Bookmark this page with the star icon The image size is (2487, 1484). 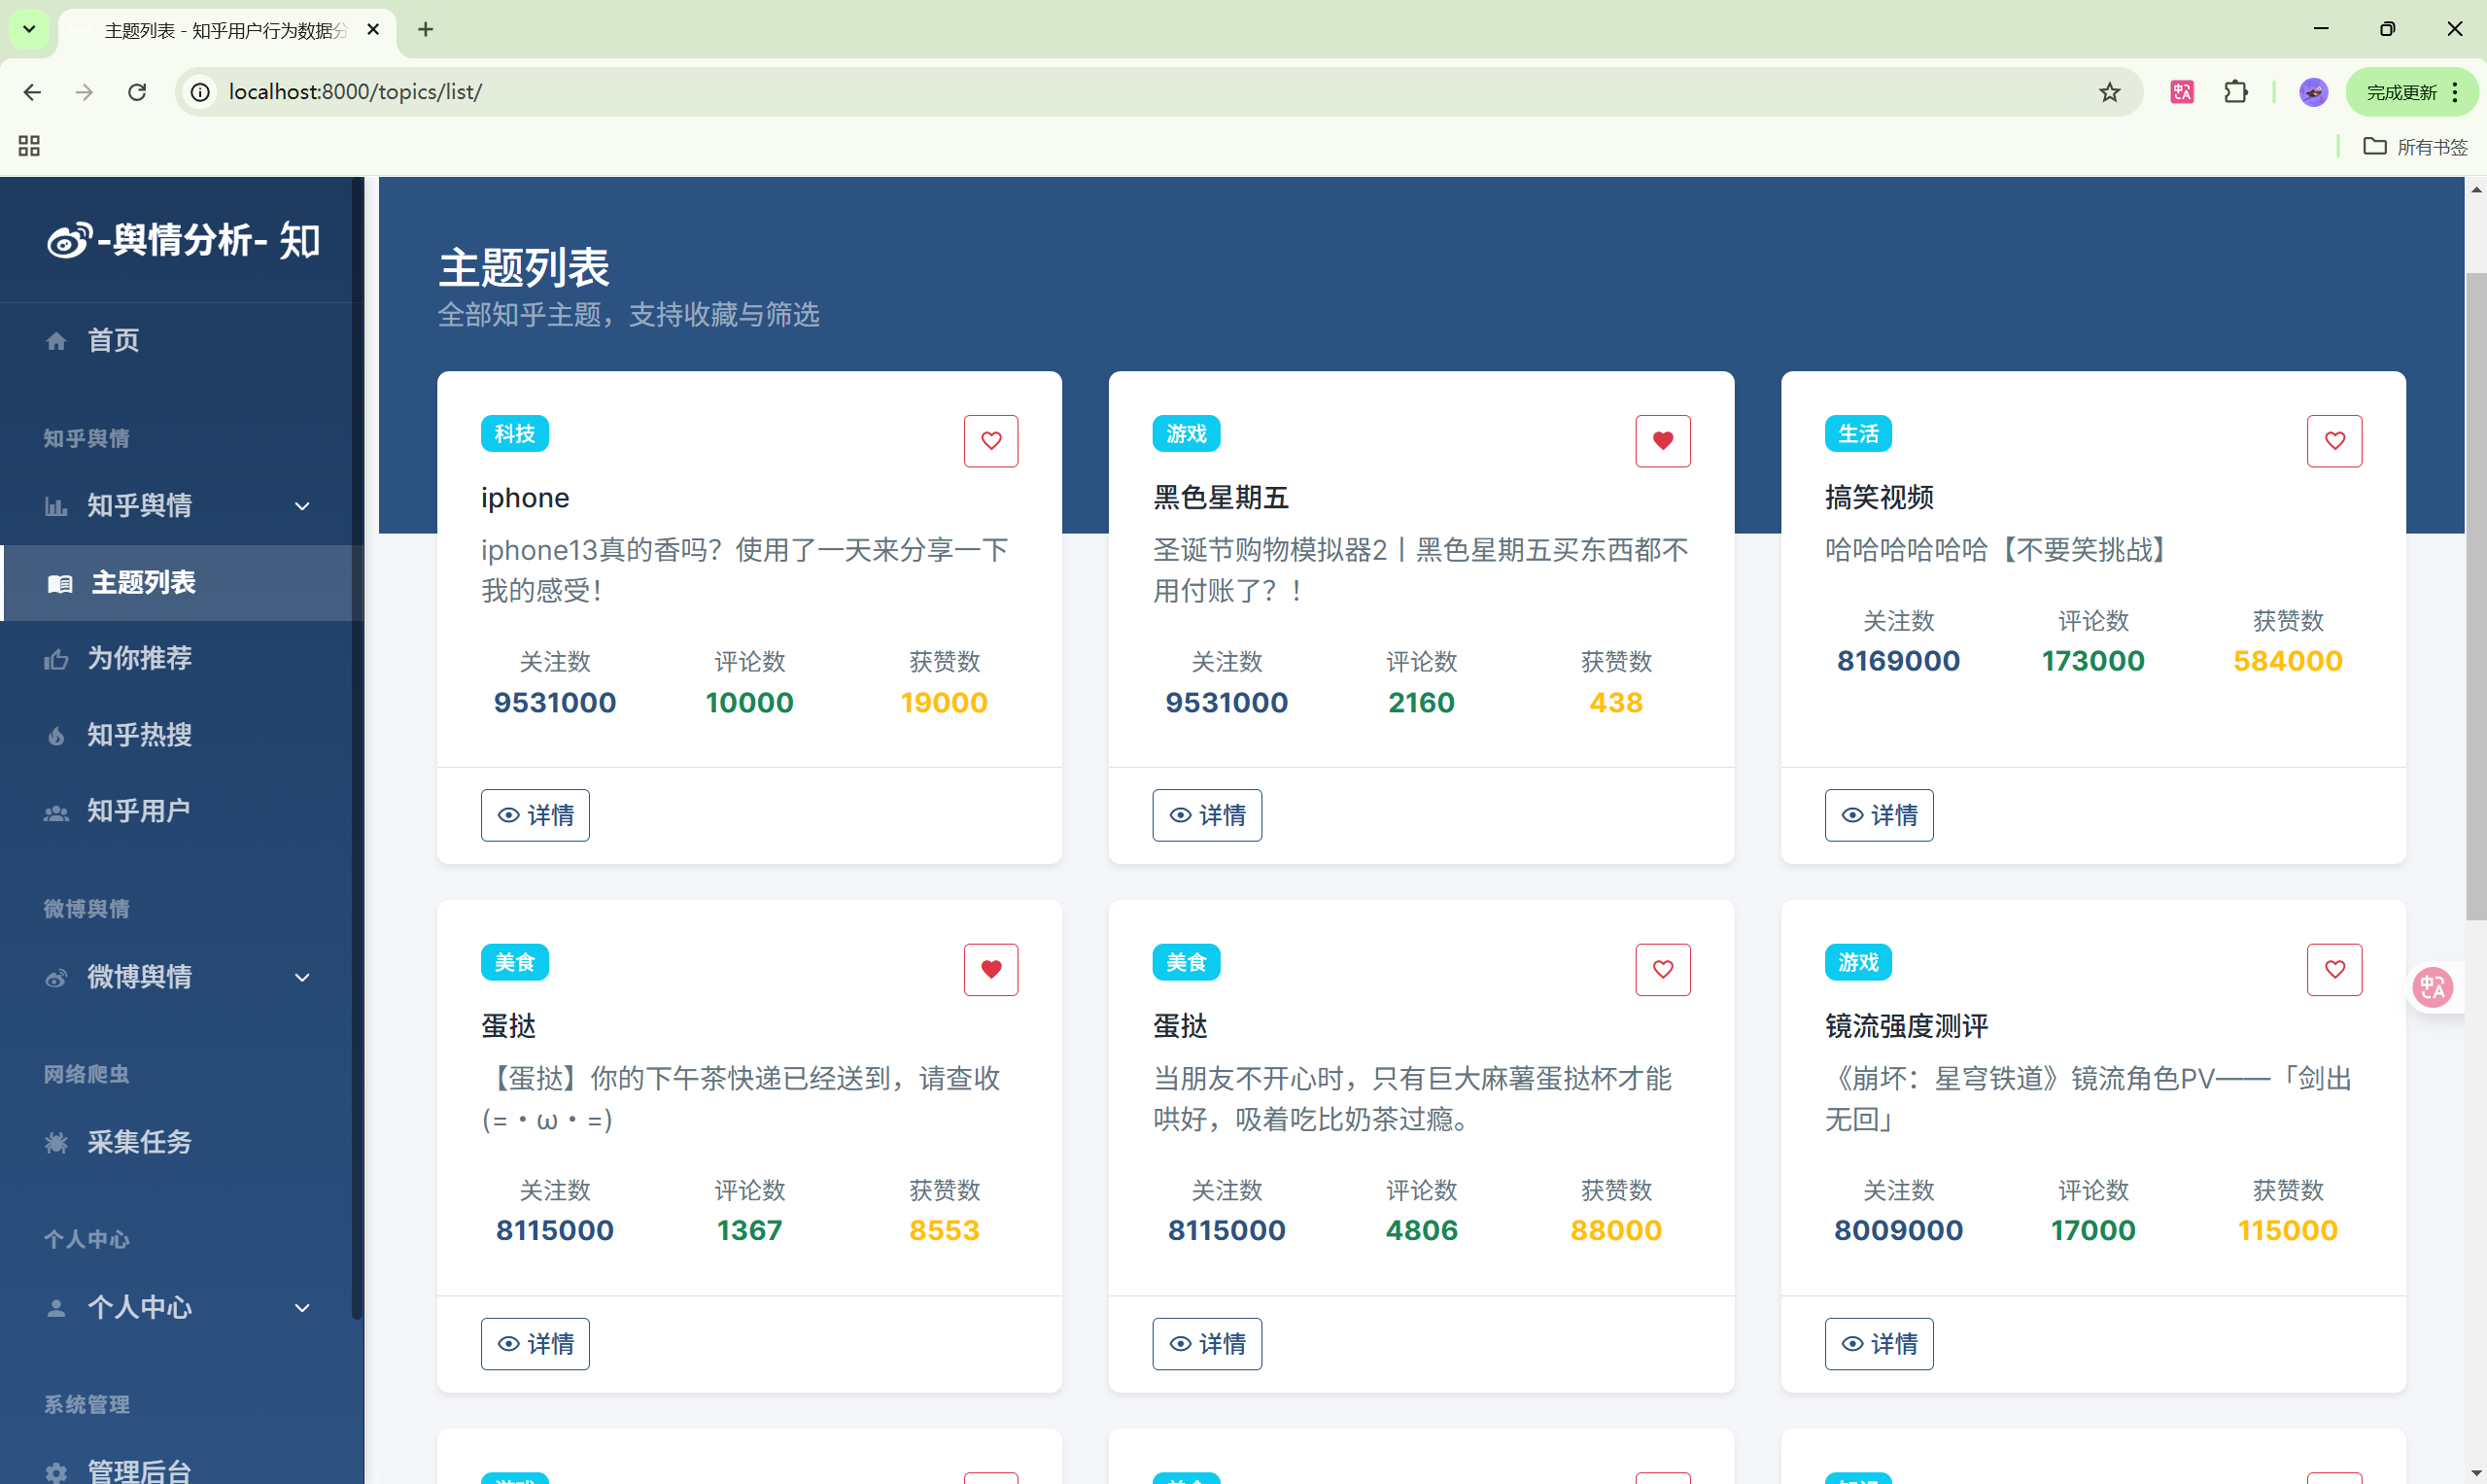pyautogui.click(x=2109, y=92)
